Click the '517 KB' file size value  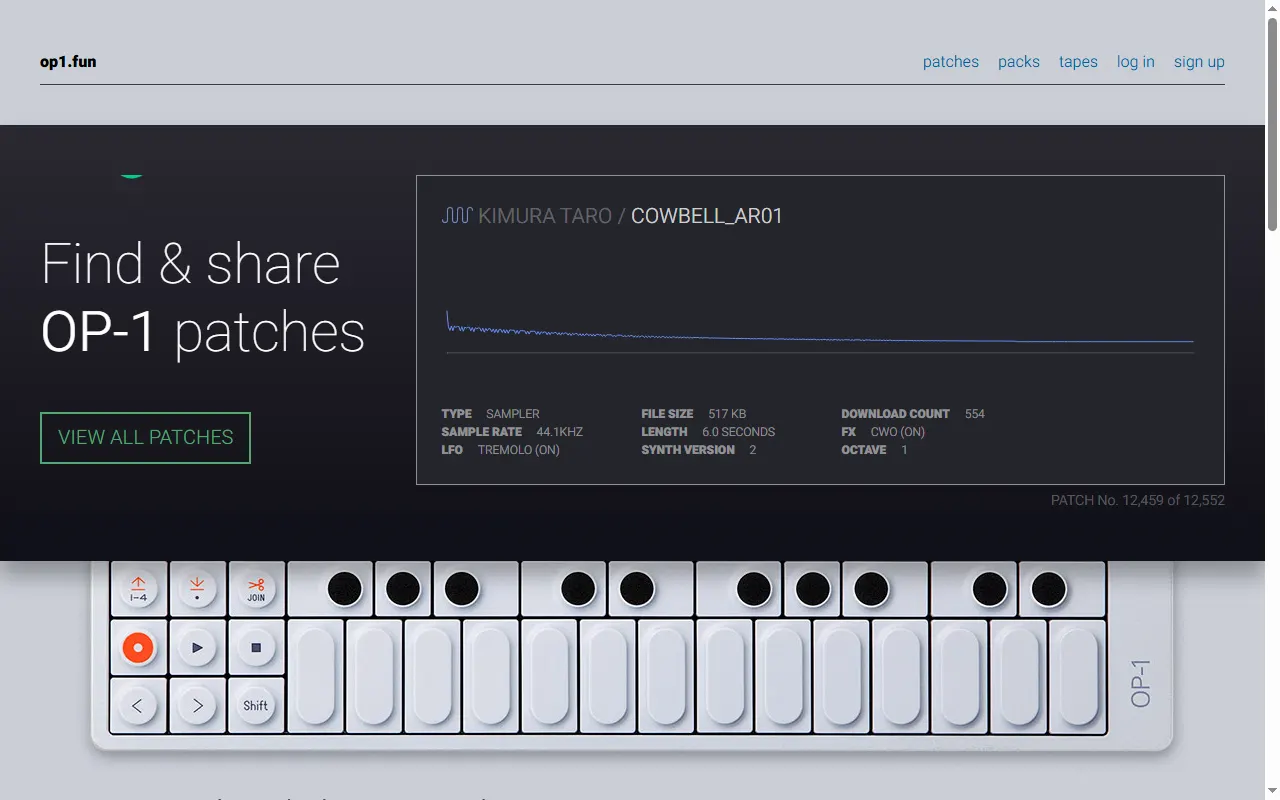[x=727, y=414]
